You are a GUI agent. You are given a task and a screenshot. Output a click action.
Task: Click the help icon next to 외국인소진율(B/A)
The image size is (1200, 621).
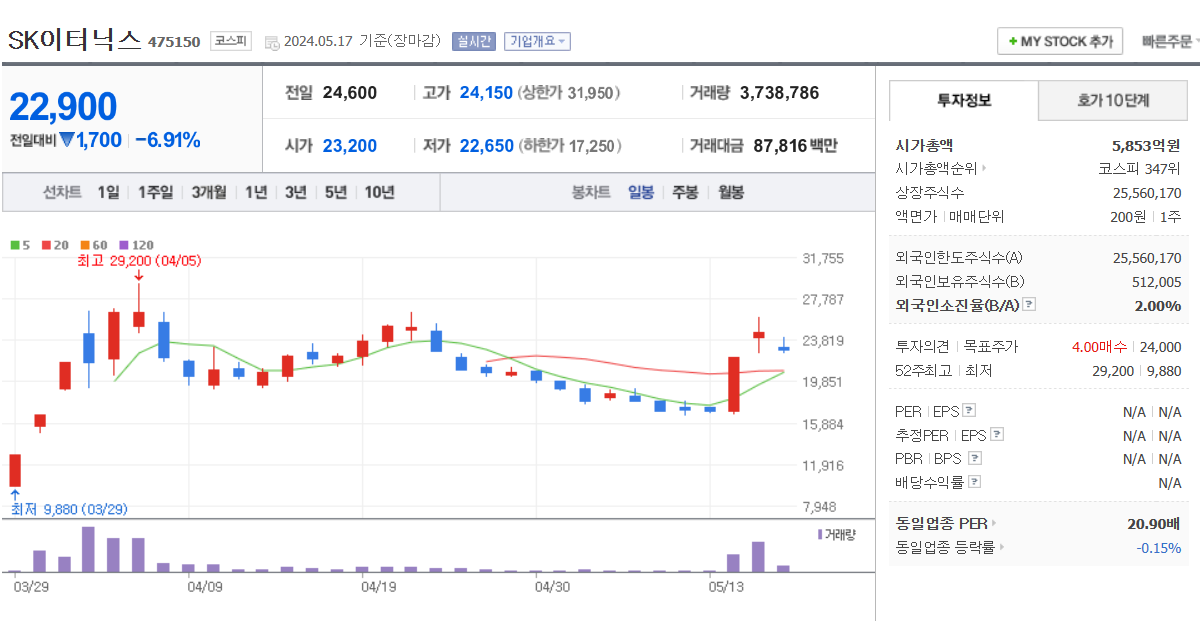[1029, 305]
